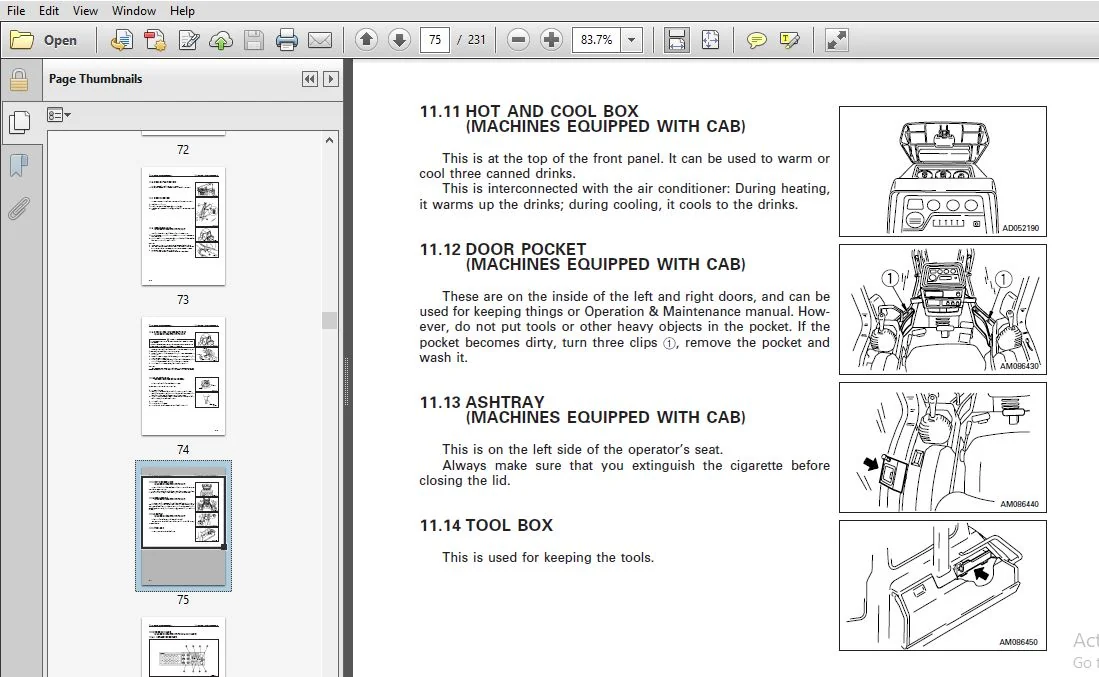The width and height of the screenshot is (1099, 677).
Task: Open the Help menu
Action: tap(182, 11)
